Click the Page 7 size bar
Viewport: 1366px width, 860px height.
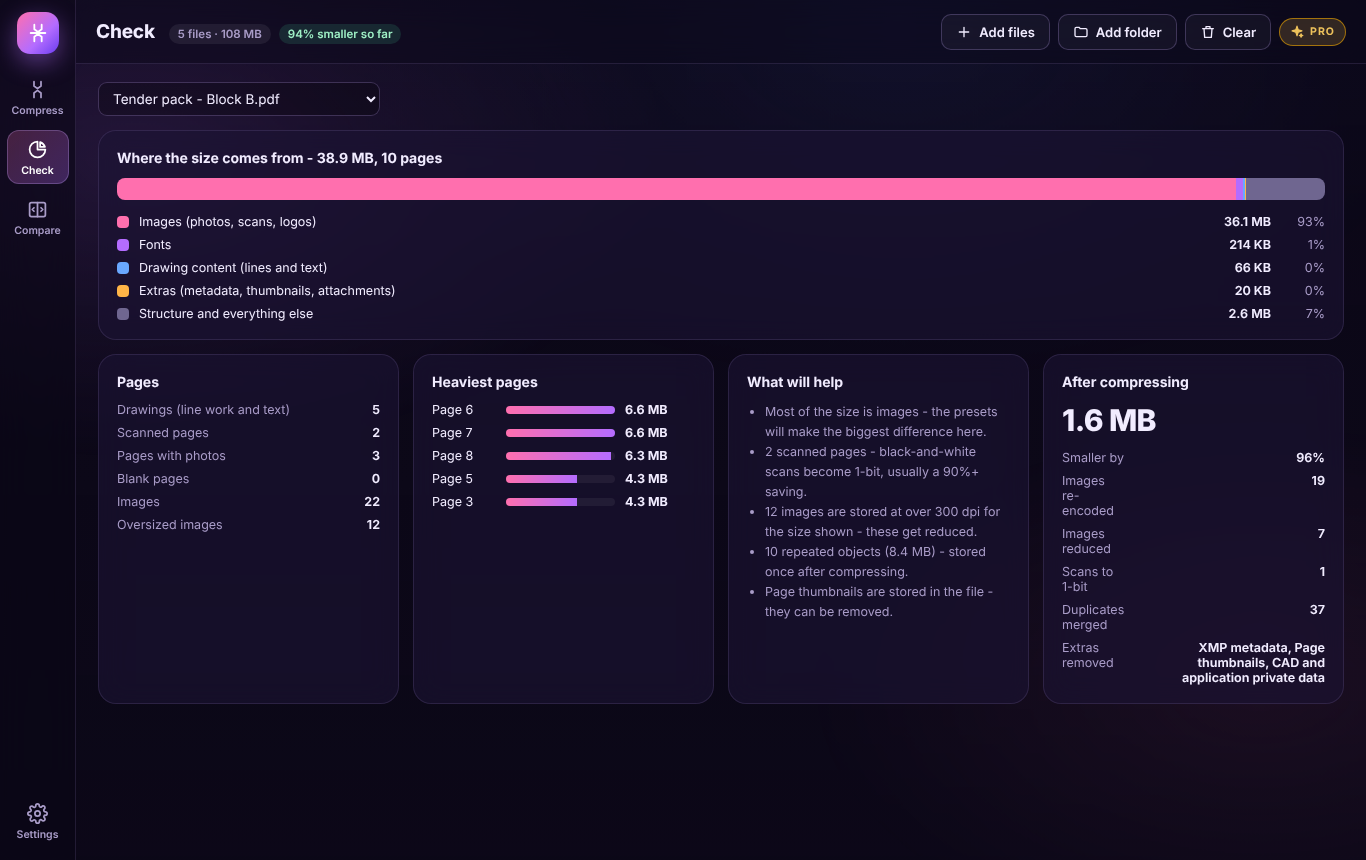(x=560, y=433)
